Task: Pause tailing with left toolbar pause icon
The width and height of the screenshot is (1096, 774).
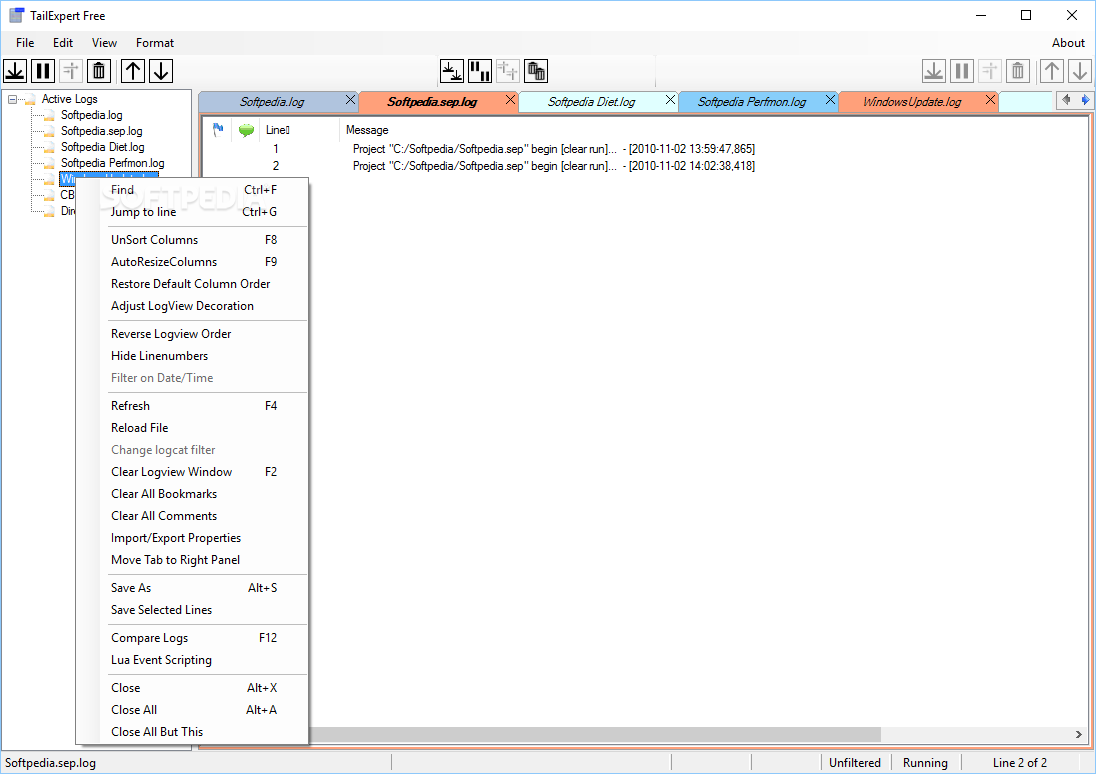Action: click(x=43, y=71)
